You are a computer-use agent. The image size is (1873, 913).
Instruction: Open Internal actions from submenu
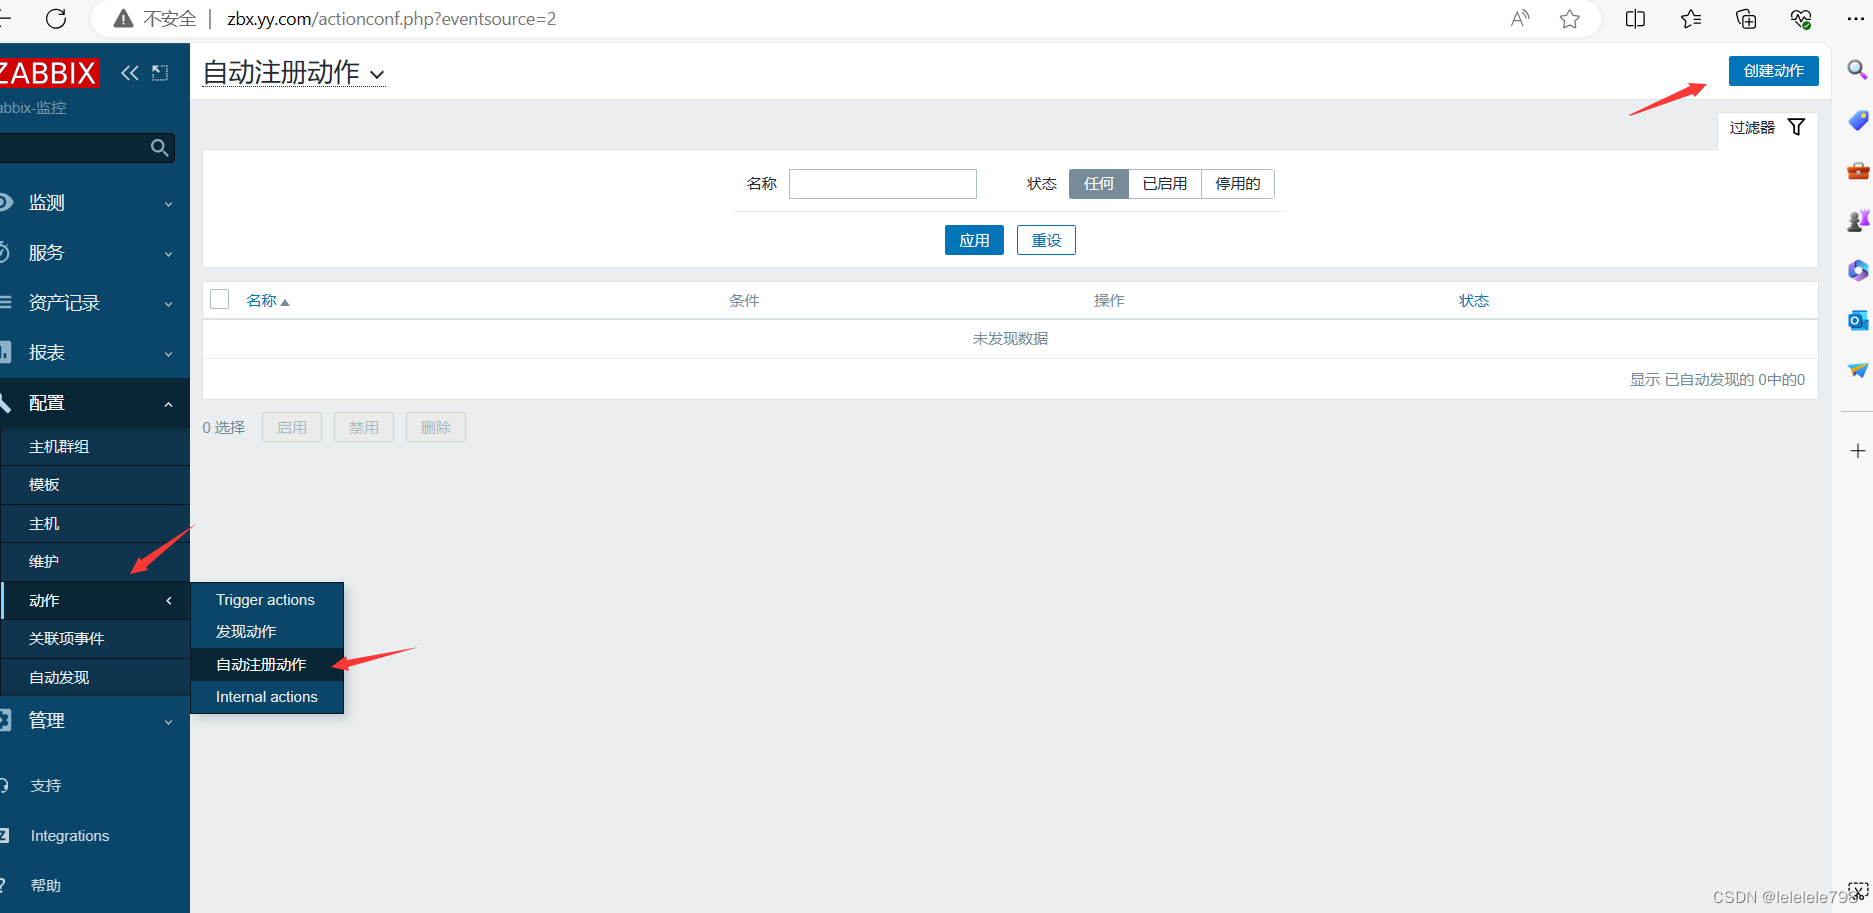(x=266, y=697)
